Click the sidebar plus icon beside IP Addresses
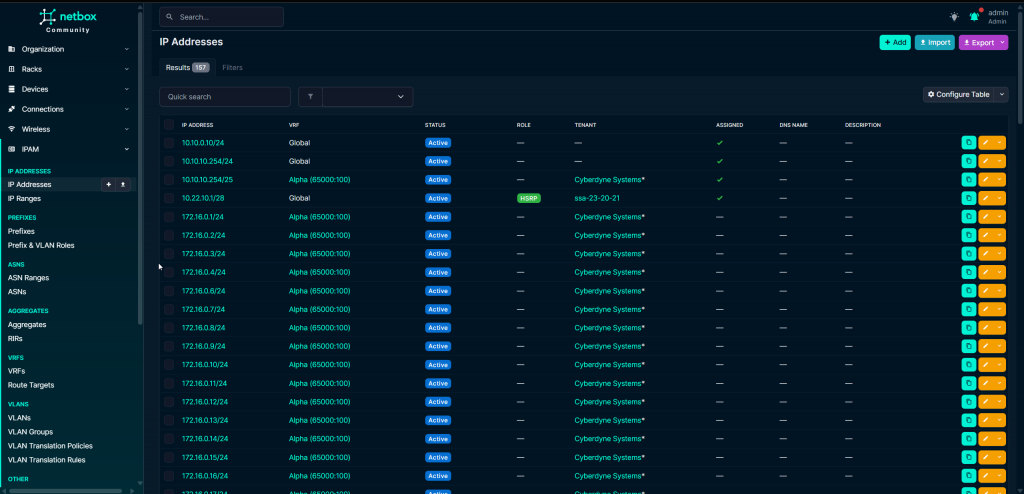This screenshot has height=494, width=1024. [x=108, y=185]
